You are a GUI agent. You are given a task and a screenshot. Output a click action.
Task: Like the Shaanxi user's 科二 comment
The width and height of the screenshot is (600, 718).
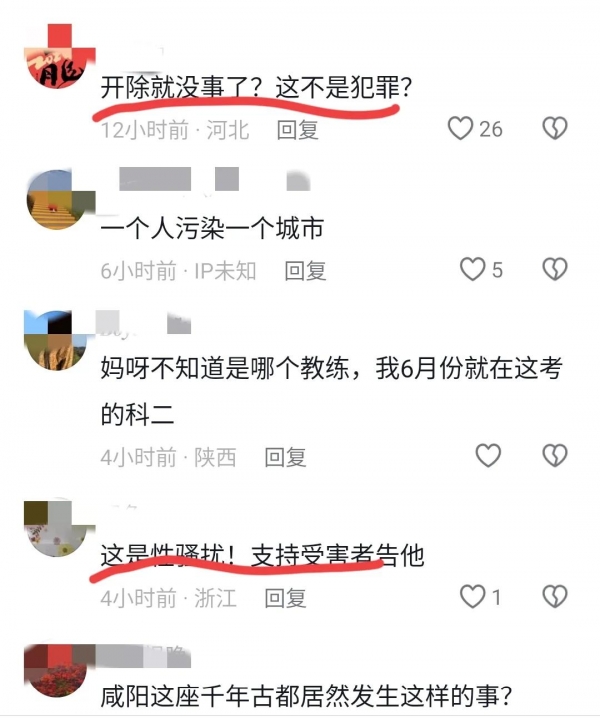[x=488, y=455]
